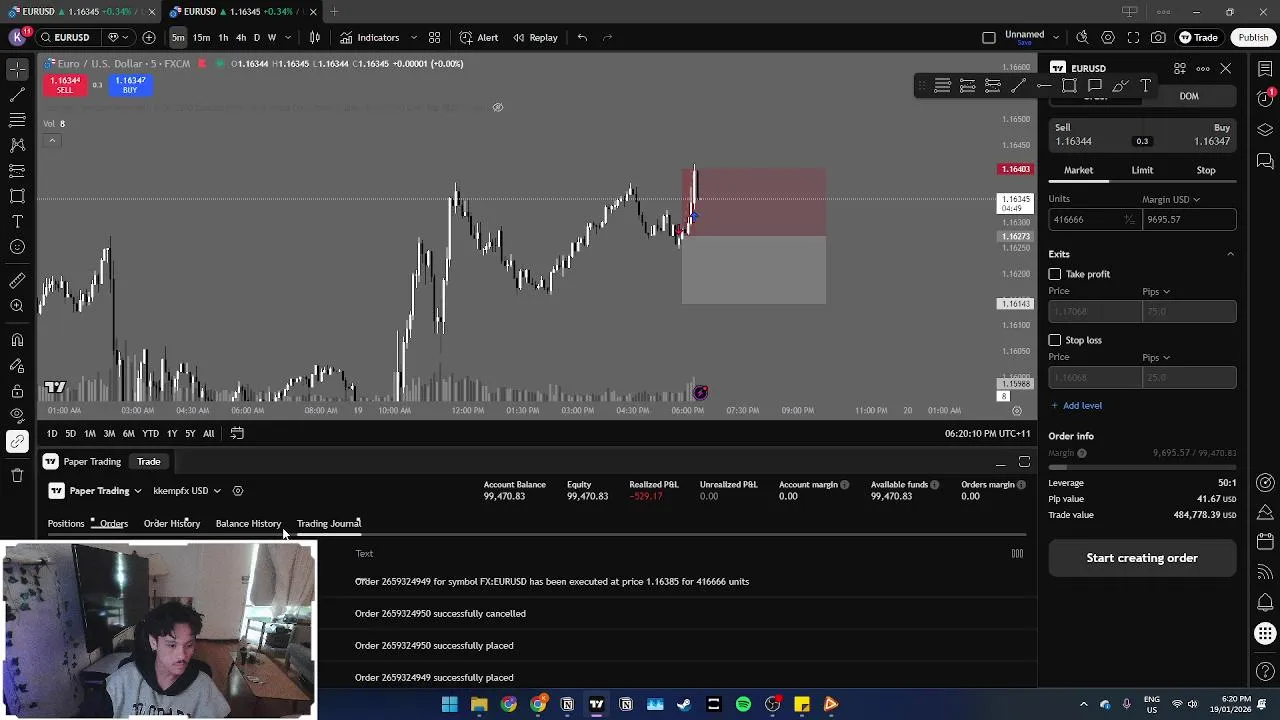Select the 5m timeframe

pyautogui.click(x=177, y=37)
